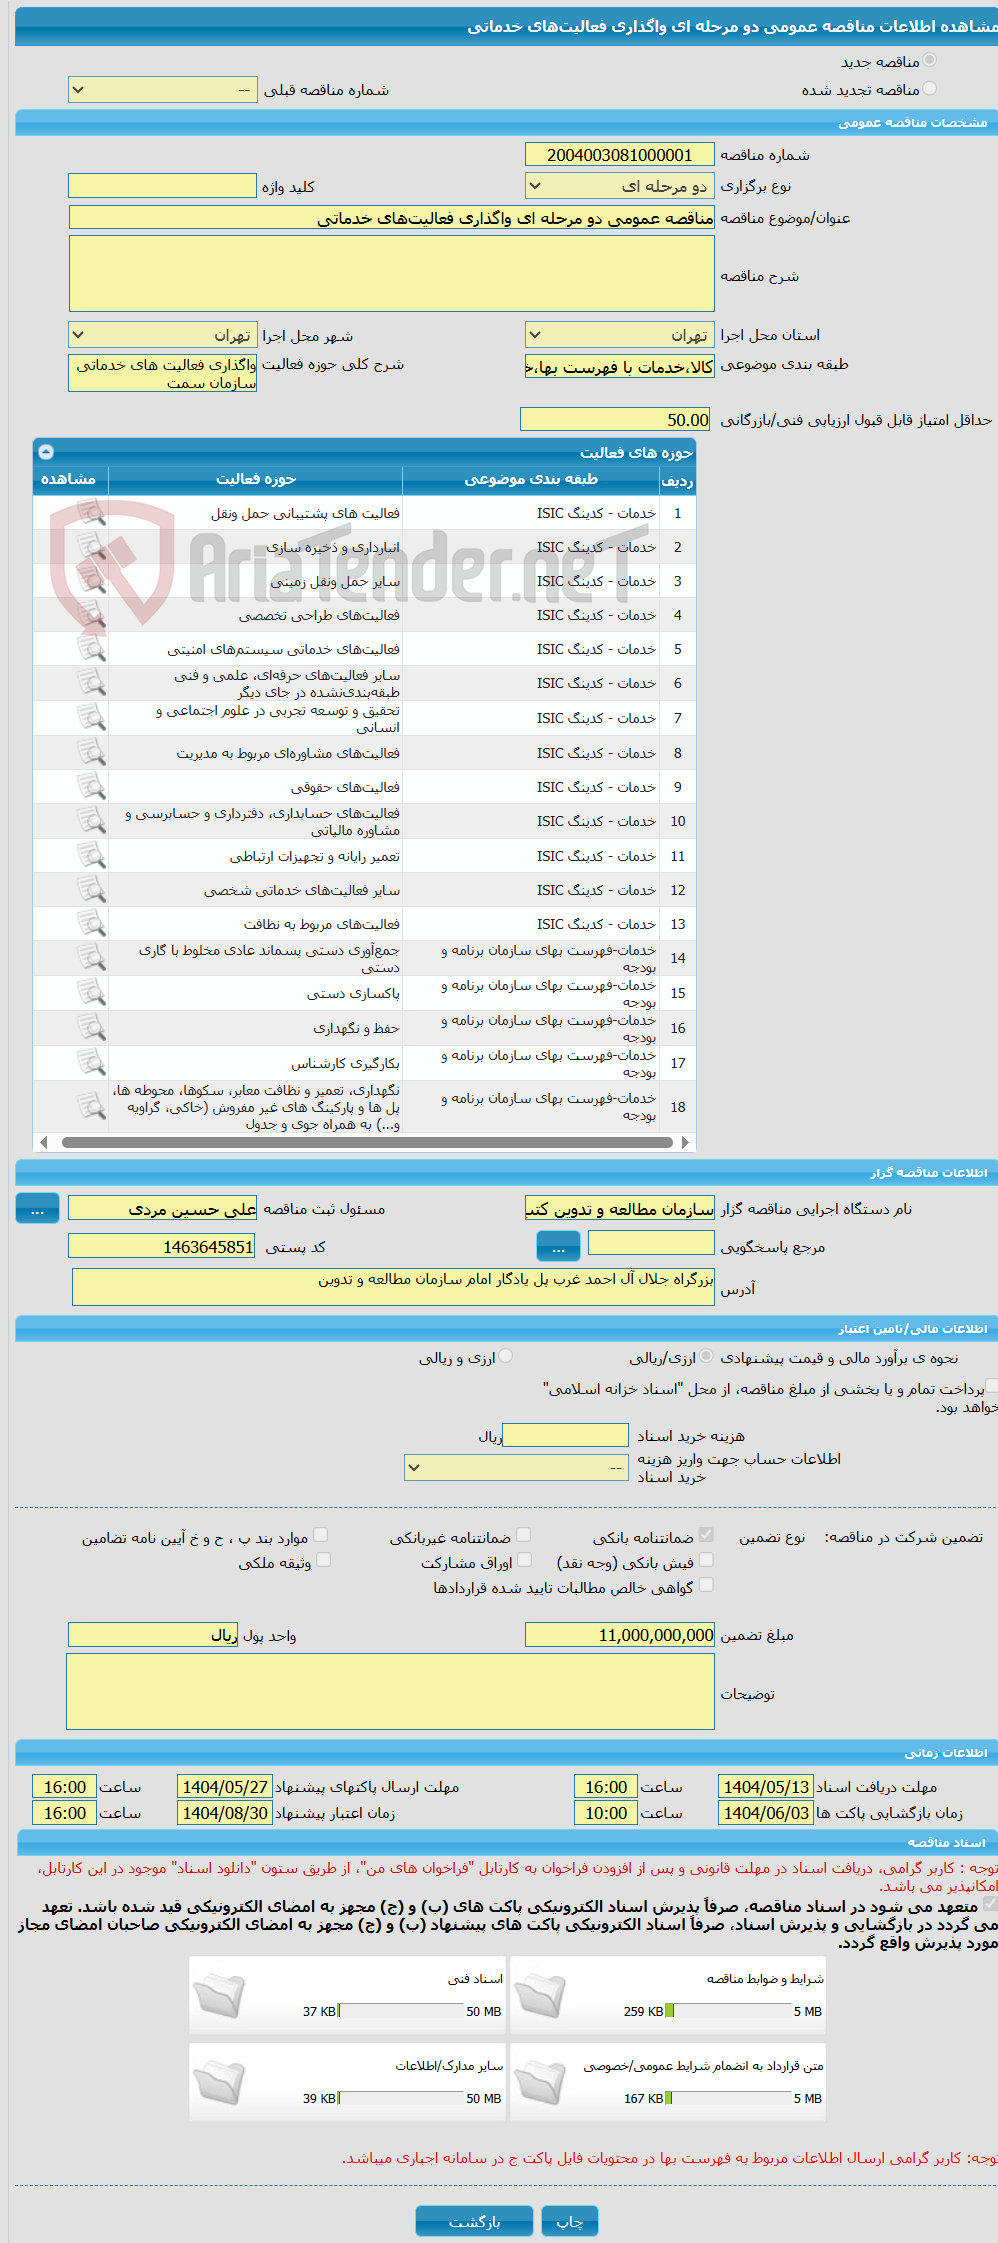Check موارد بند ب، ج و خ checkbox
Viewport: 998px width, 2243px height.
click(x=321, y=1535)
